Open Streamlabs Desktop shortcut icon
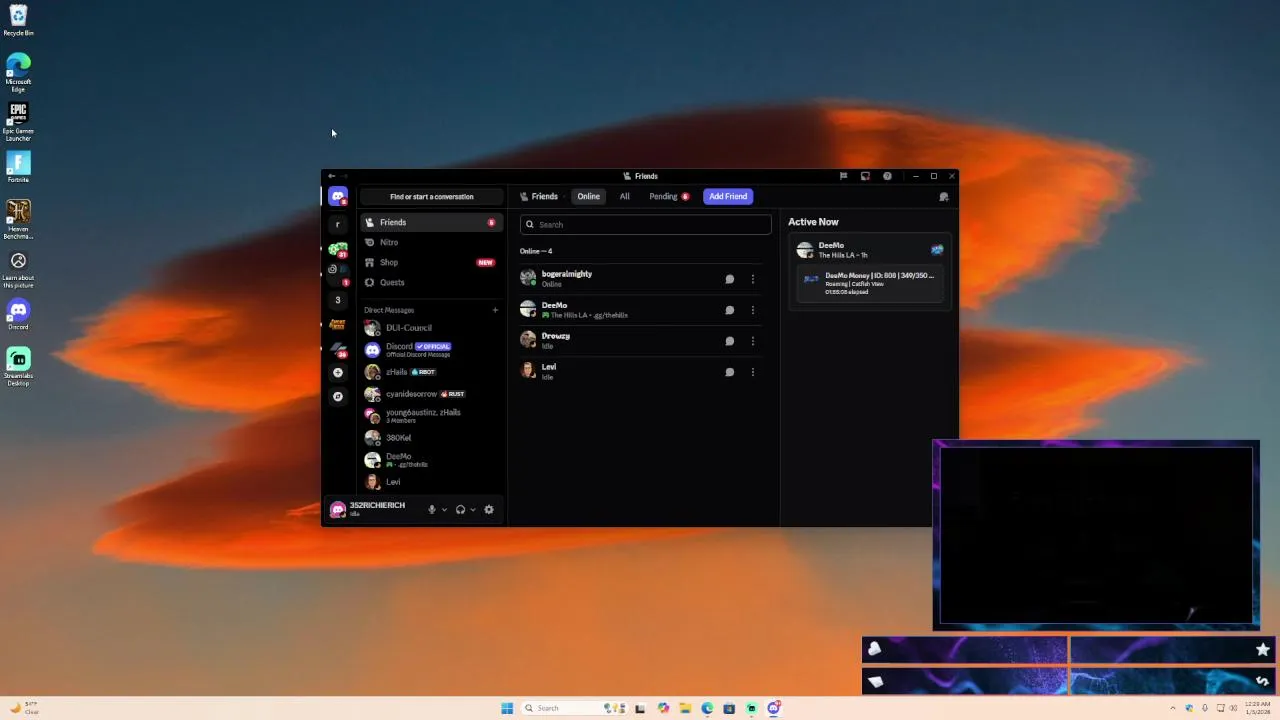 tap(18, 366)
